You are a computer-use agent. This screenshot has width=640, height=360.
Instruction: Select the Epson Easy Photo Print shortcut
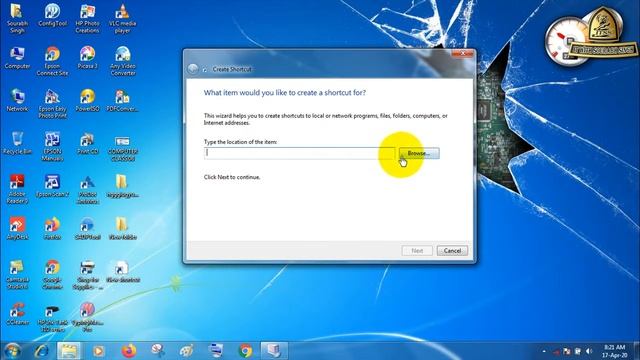pos(52,104)
